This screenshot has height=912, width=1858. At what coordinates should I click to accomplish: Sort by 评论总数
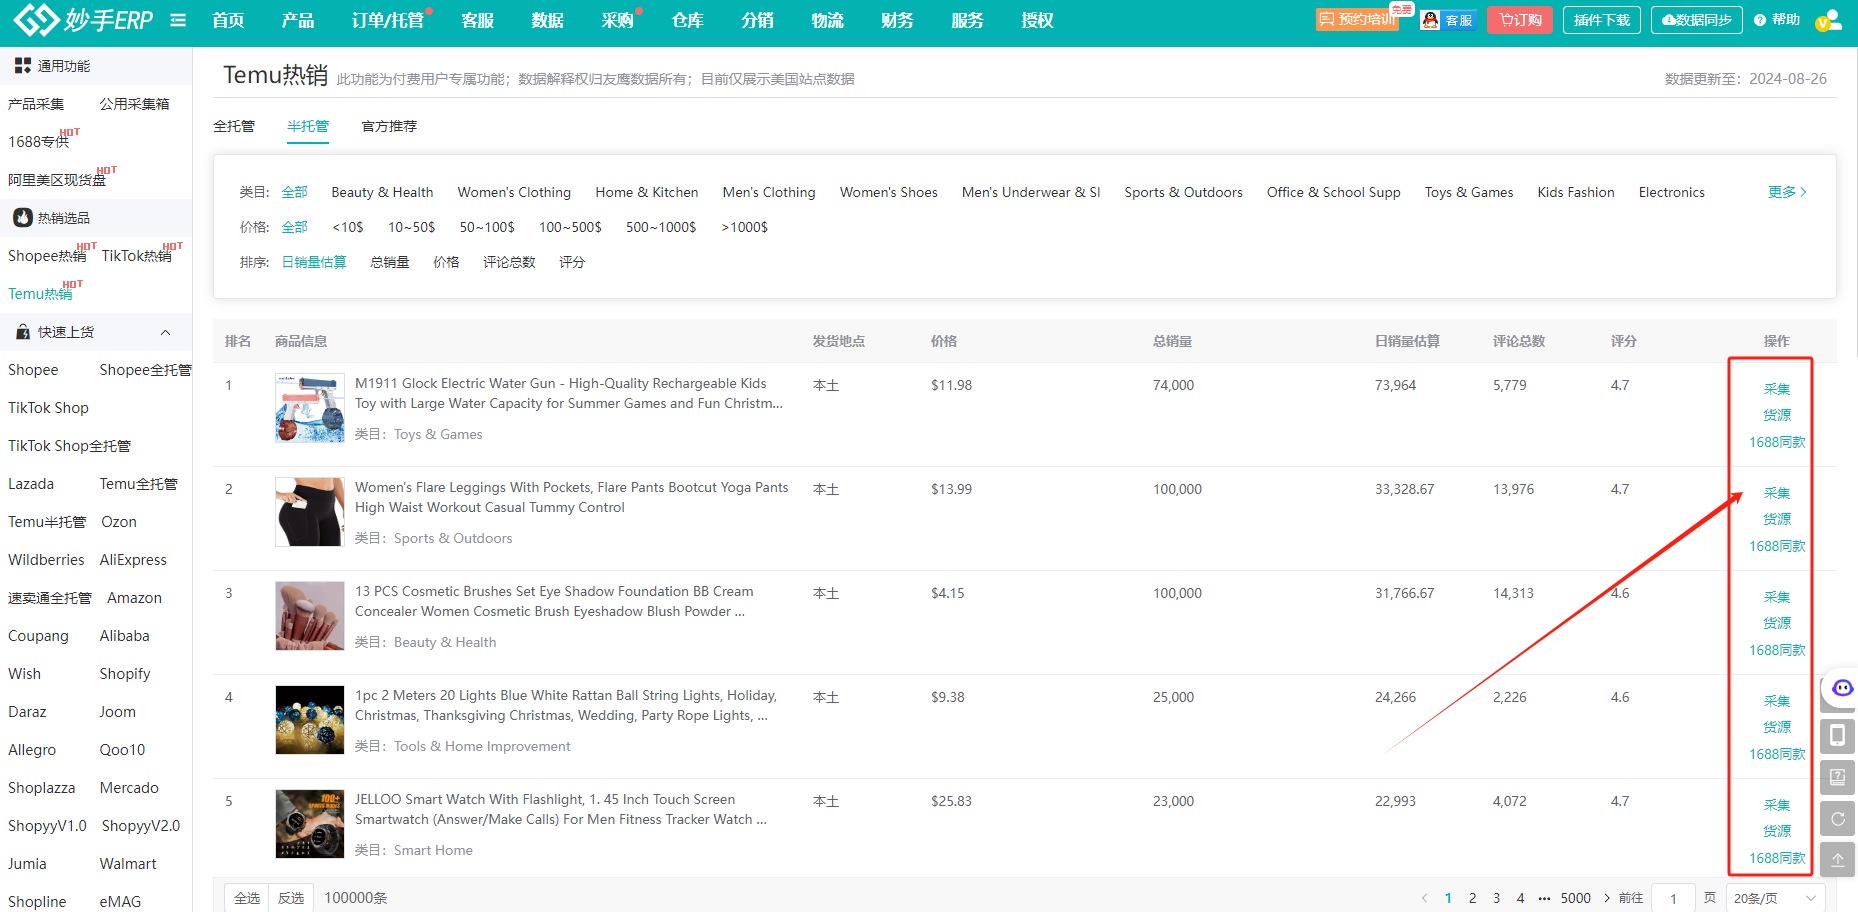click(x=509, y=262)
